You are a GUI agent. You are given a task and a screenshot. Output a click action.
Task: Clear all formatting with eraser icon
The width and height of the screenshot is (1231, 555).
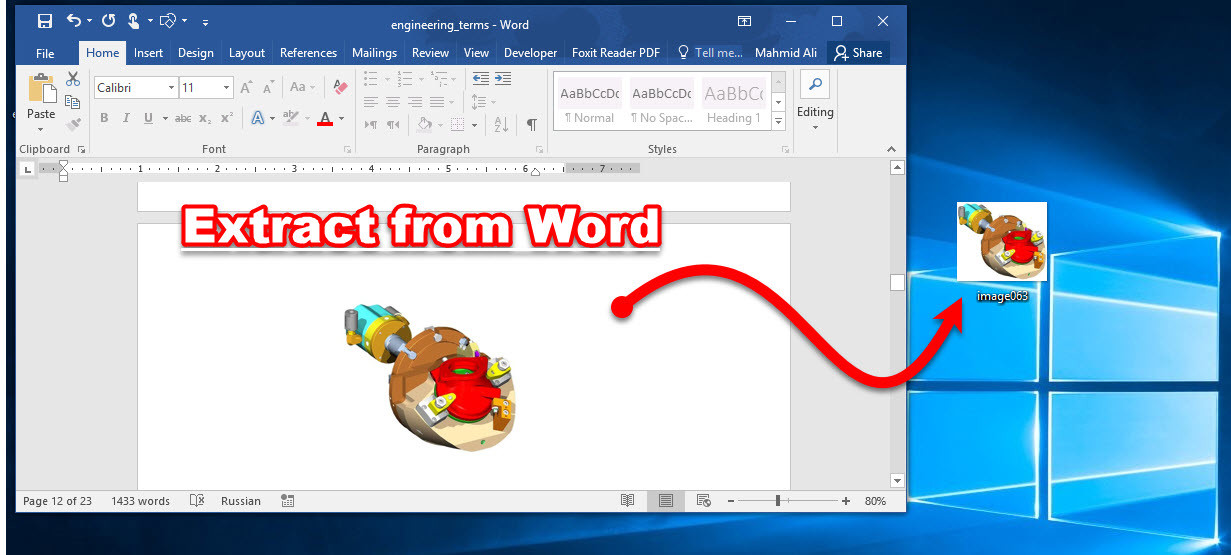[x=339, y=88]
